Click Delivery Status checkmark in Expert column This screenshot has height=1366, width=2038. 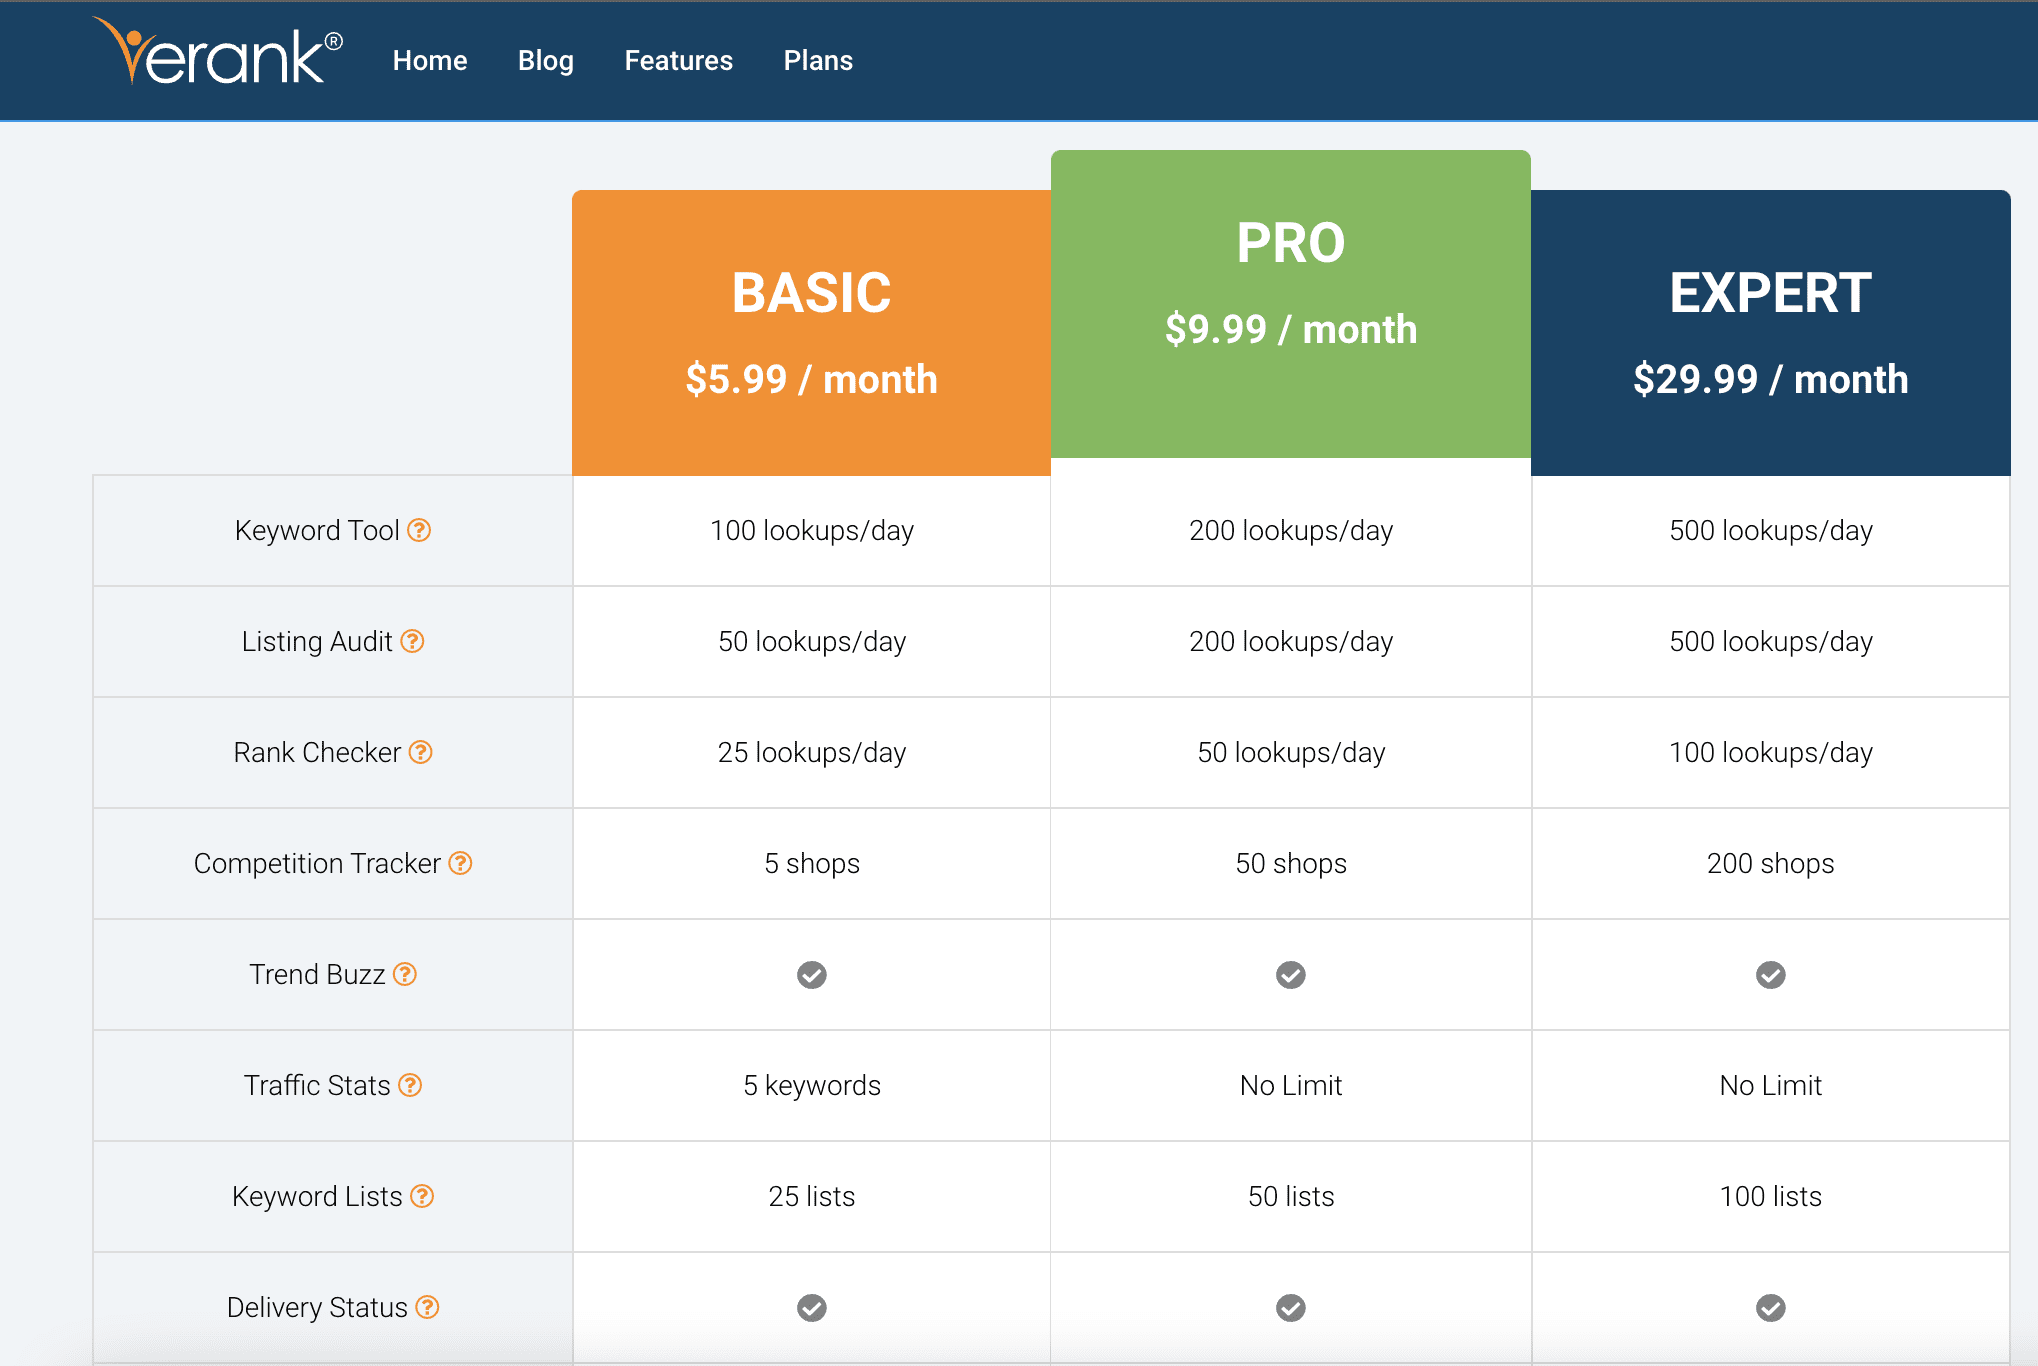(1771, 1308)
